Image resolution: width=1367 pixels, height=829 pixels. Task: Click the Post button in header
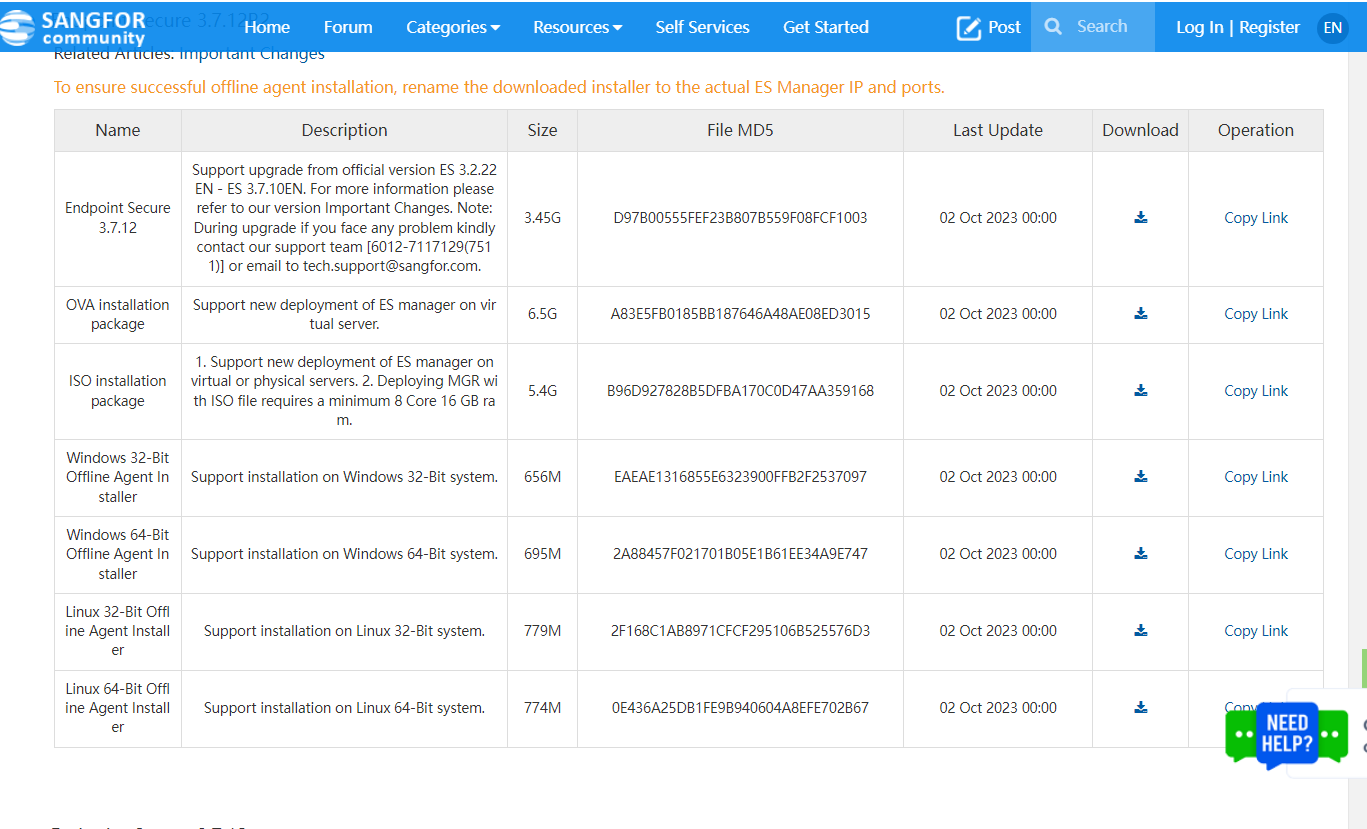(988, 27)
